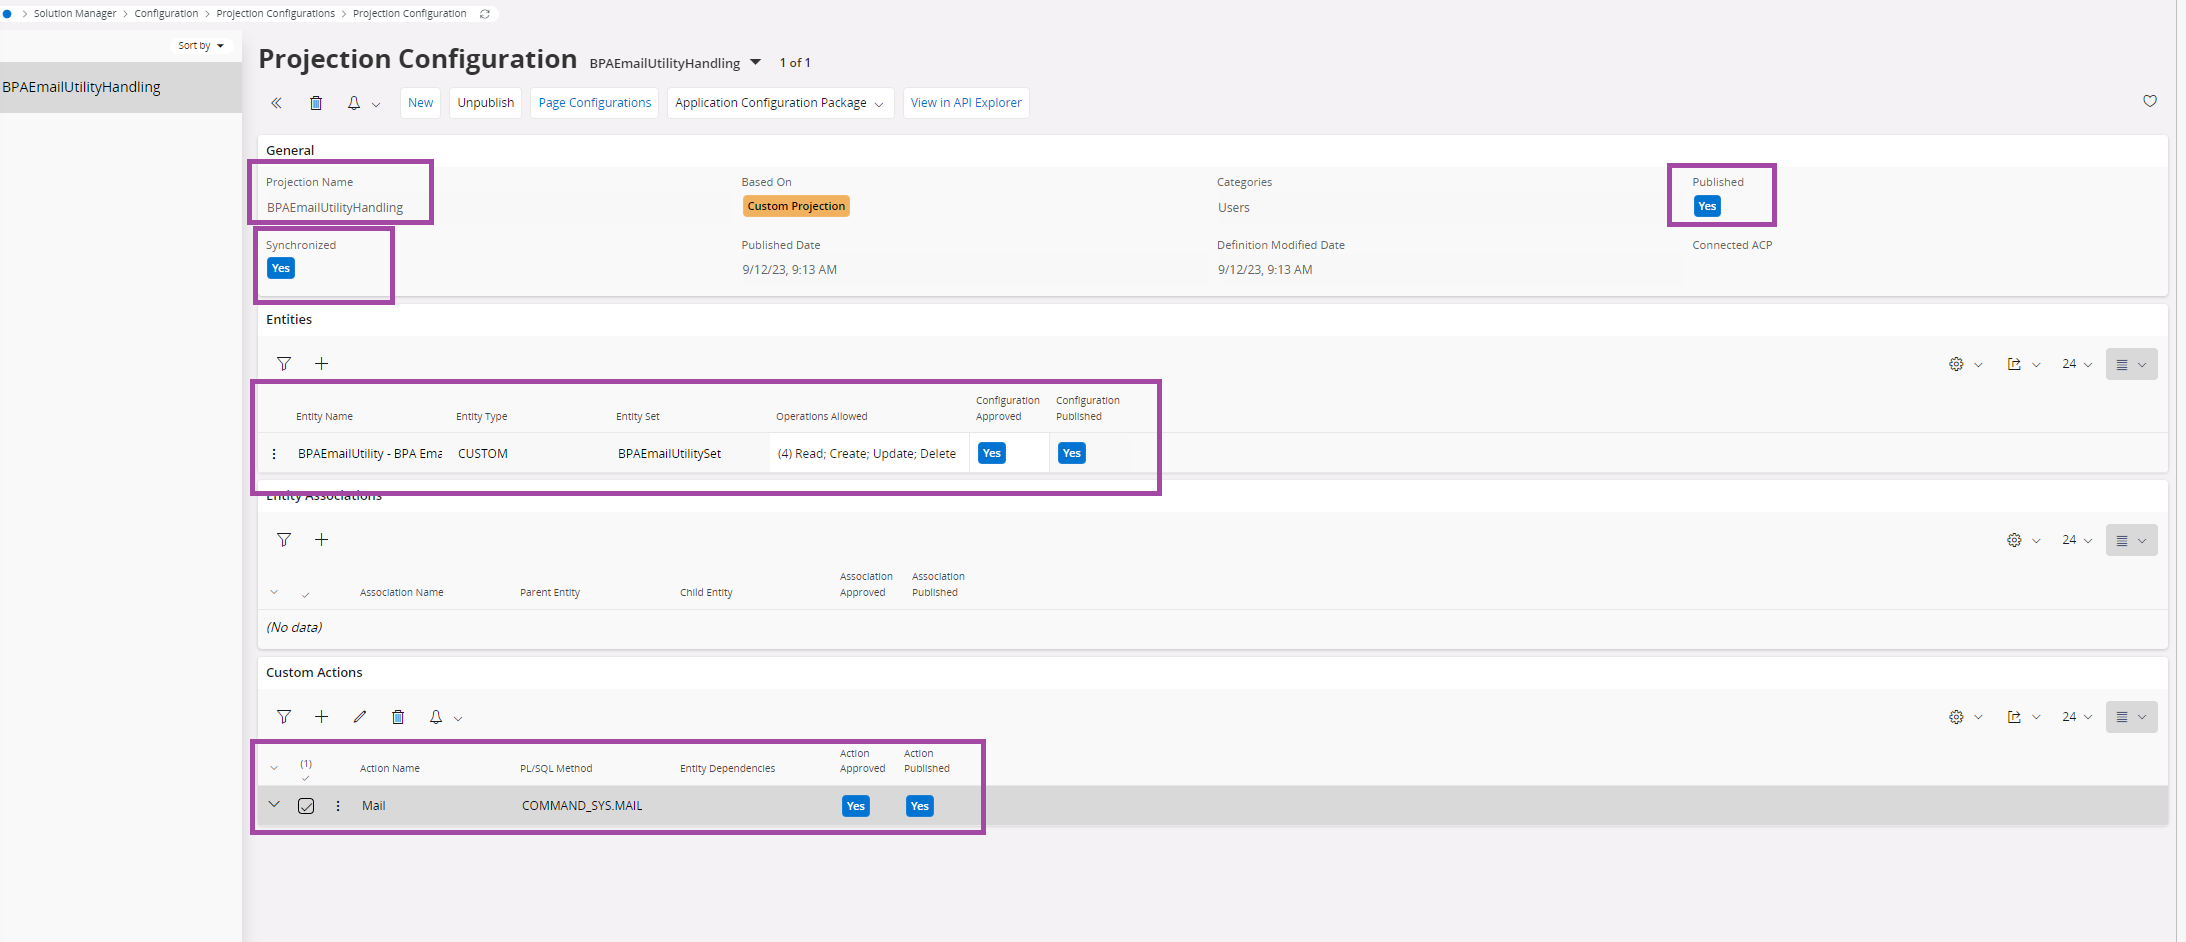Screen dimensions: 2186x942
Task: Click the delete trash icon in top toolbar
Action: click(x=316, y=103)
